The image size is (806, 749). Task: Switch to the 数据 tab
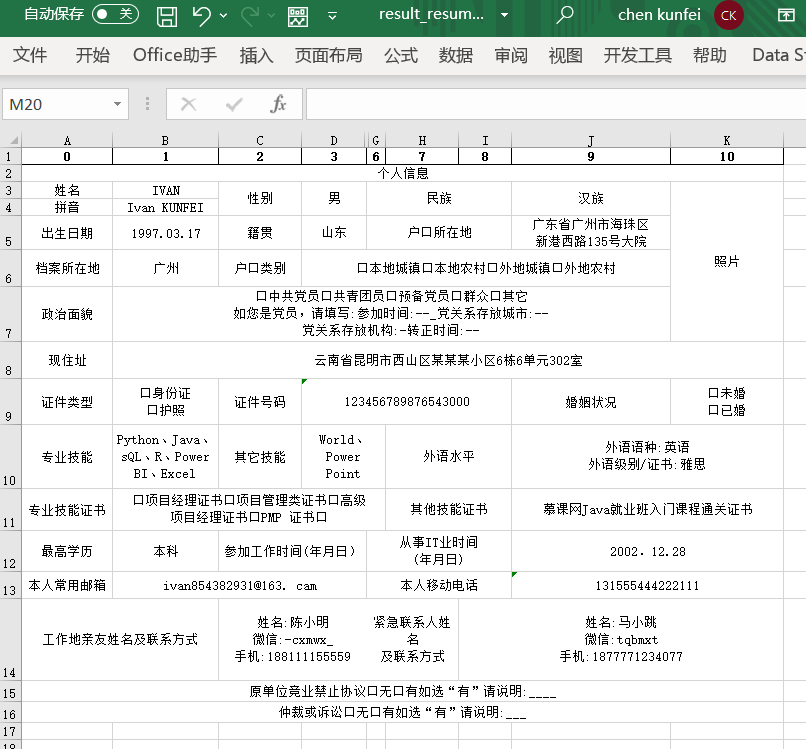pos(455,55)
